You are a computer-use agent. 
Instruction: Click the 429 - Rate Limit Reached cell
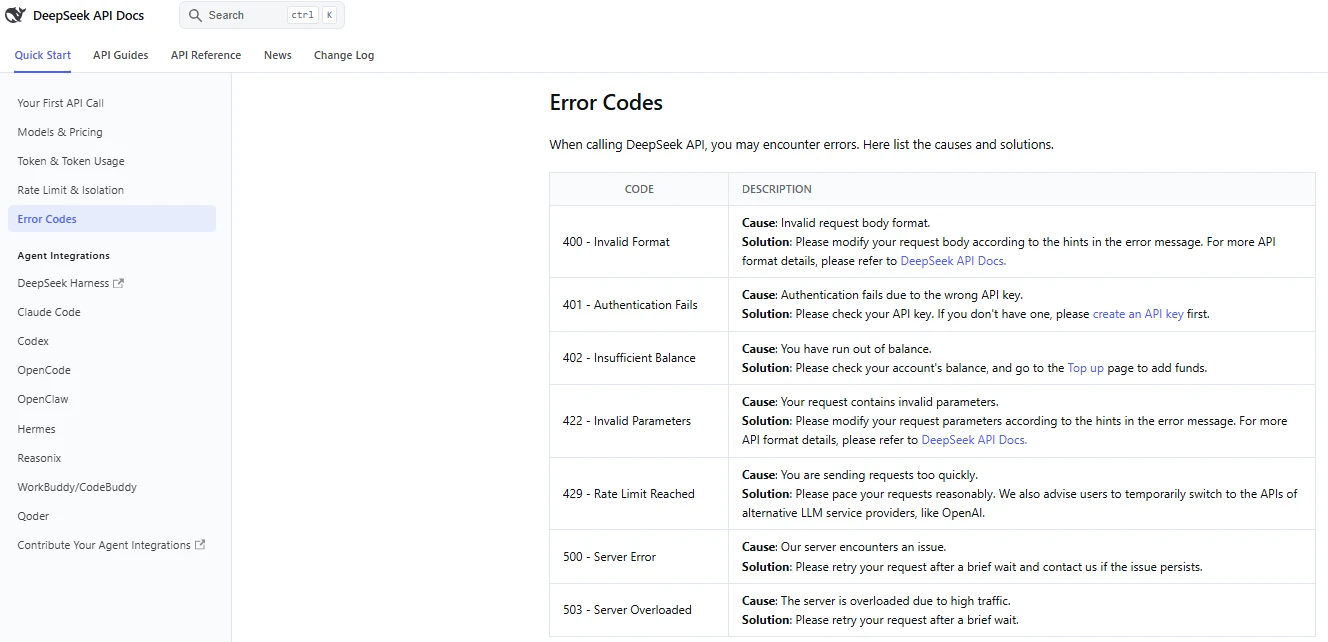(x=639, y=494)
